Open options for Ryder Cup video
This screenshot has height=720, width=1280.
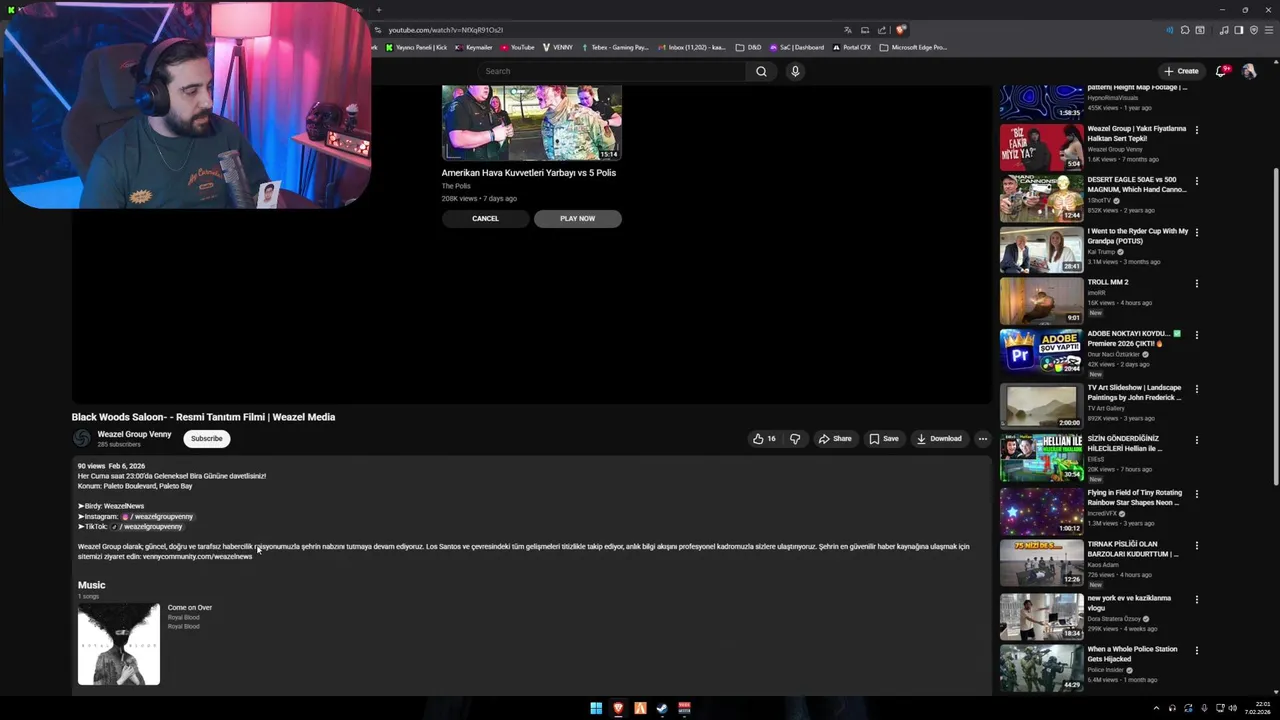click(x=1196, y=232)
